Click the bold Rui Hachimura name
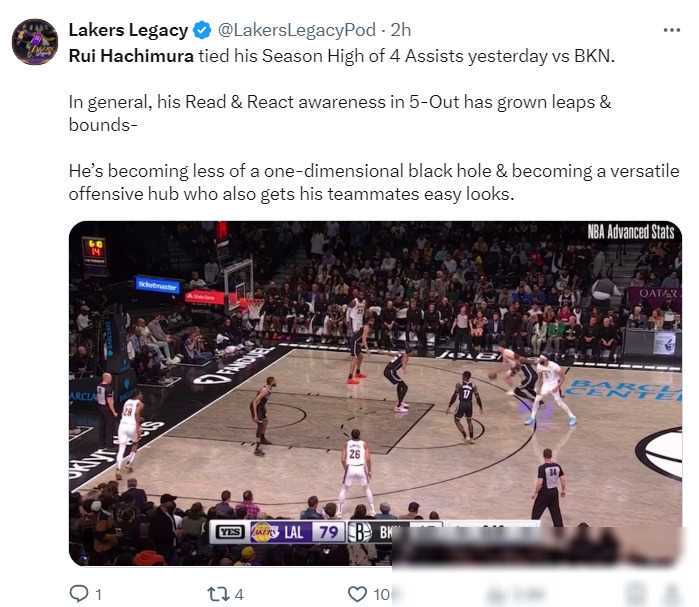Screen dimensions: 699x607 tap(131, 56)
